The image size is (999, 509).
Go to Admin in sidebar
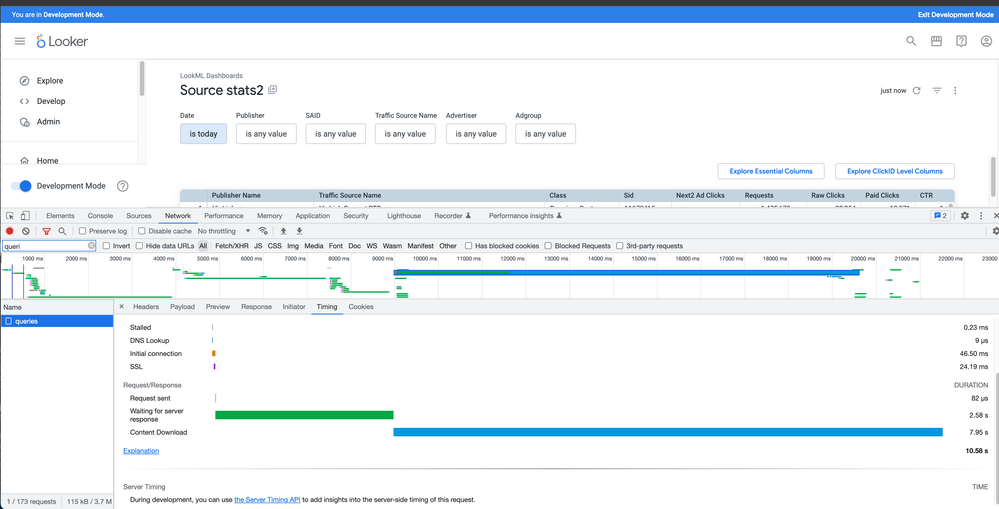click(x=48, y=122)
